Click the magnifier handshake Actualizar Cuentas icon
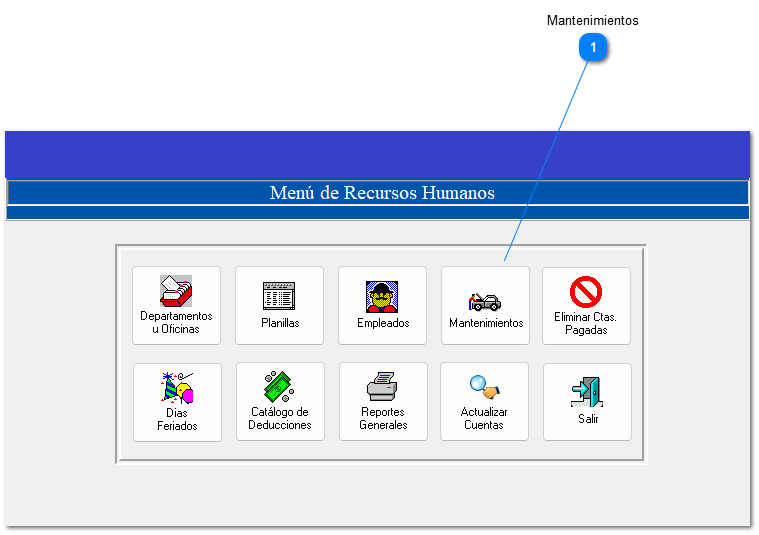This screenshot has height=535, width=759. (x=484, y=387)
